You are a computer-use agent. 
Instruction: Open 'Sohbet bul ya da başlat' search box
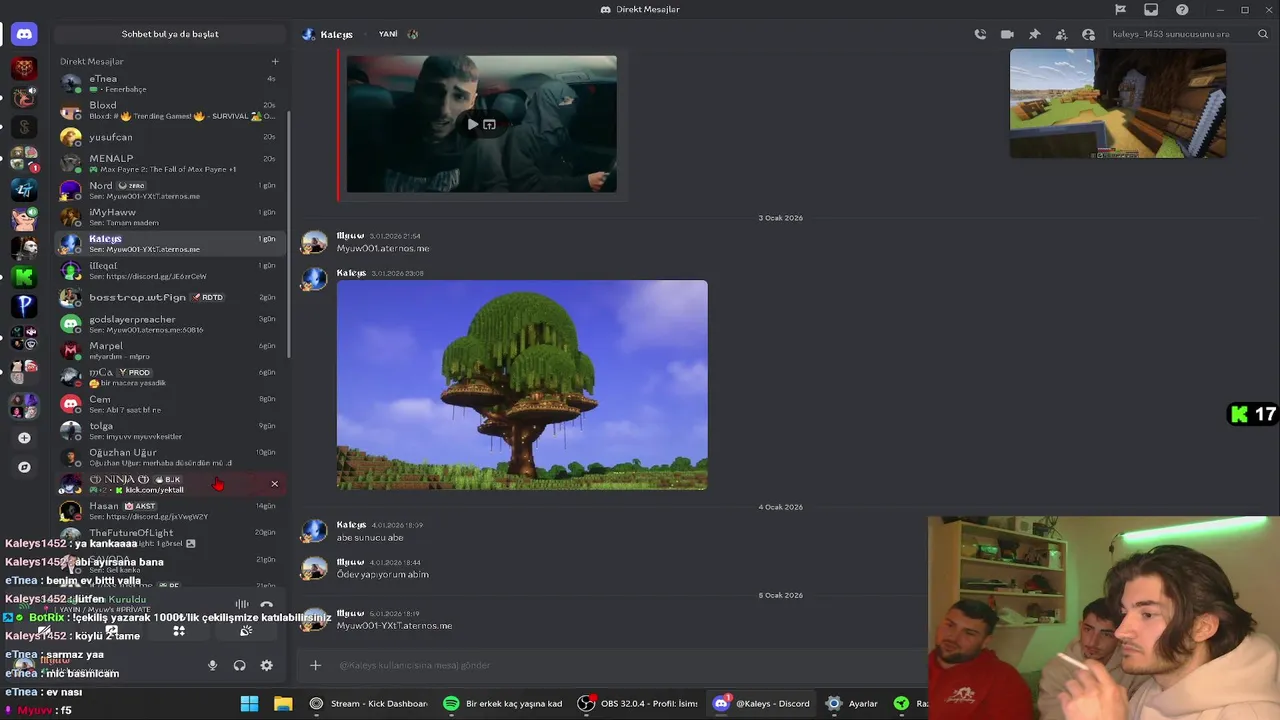point(170,34)
